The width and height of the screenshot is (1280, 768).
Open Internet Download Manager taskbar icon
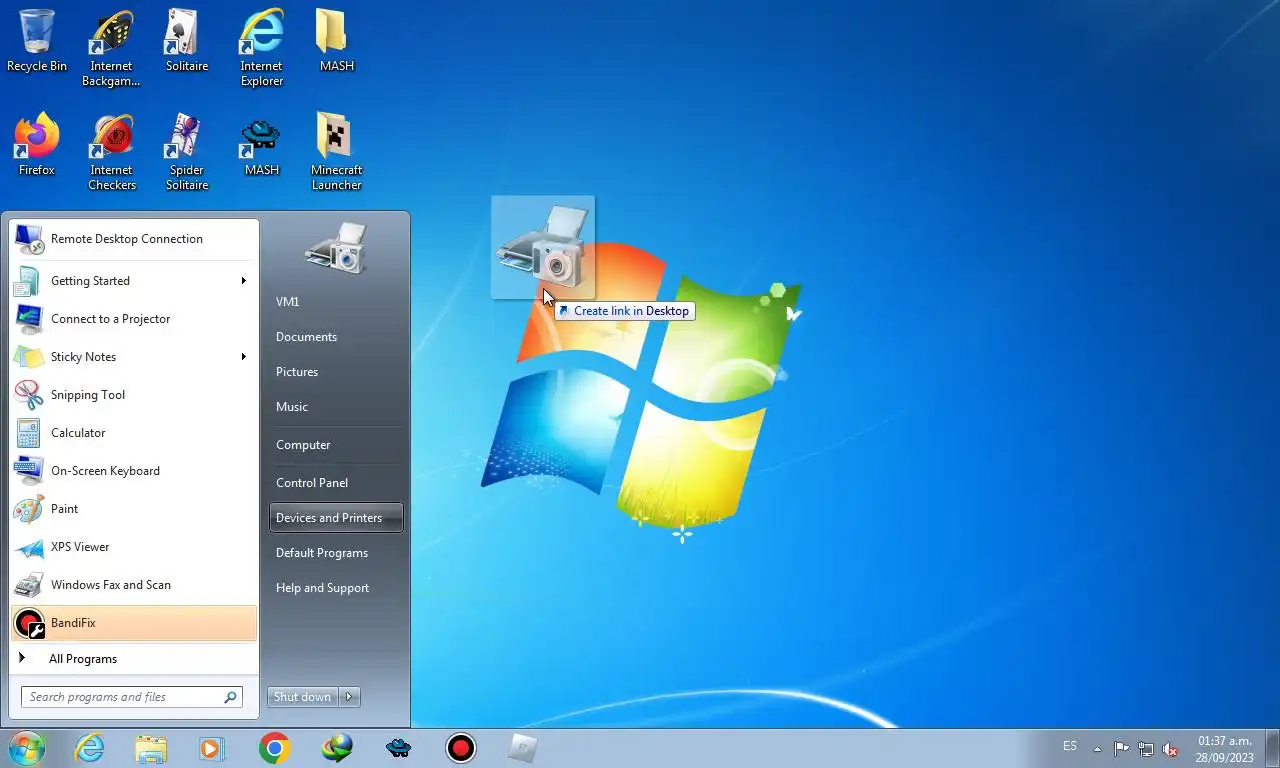click(336, 748)
